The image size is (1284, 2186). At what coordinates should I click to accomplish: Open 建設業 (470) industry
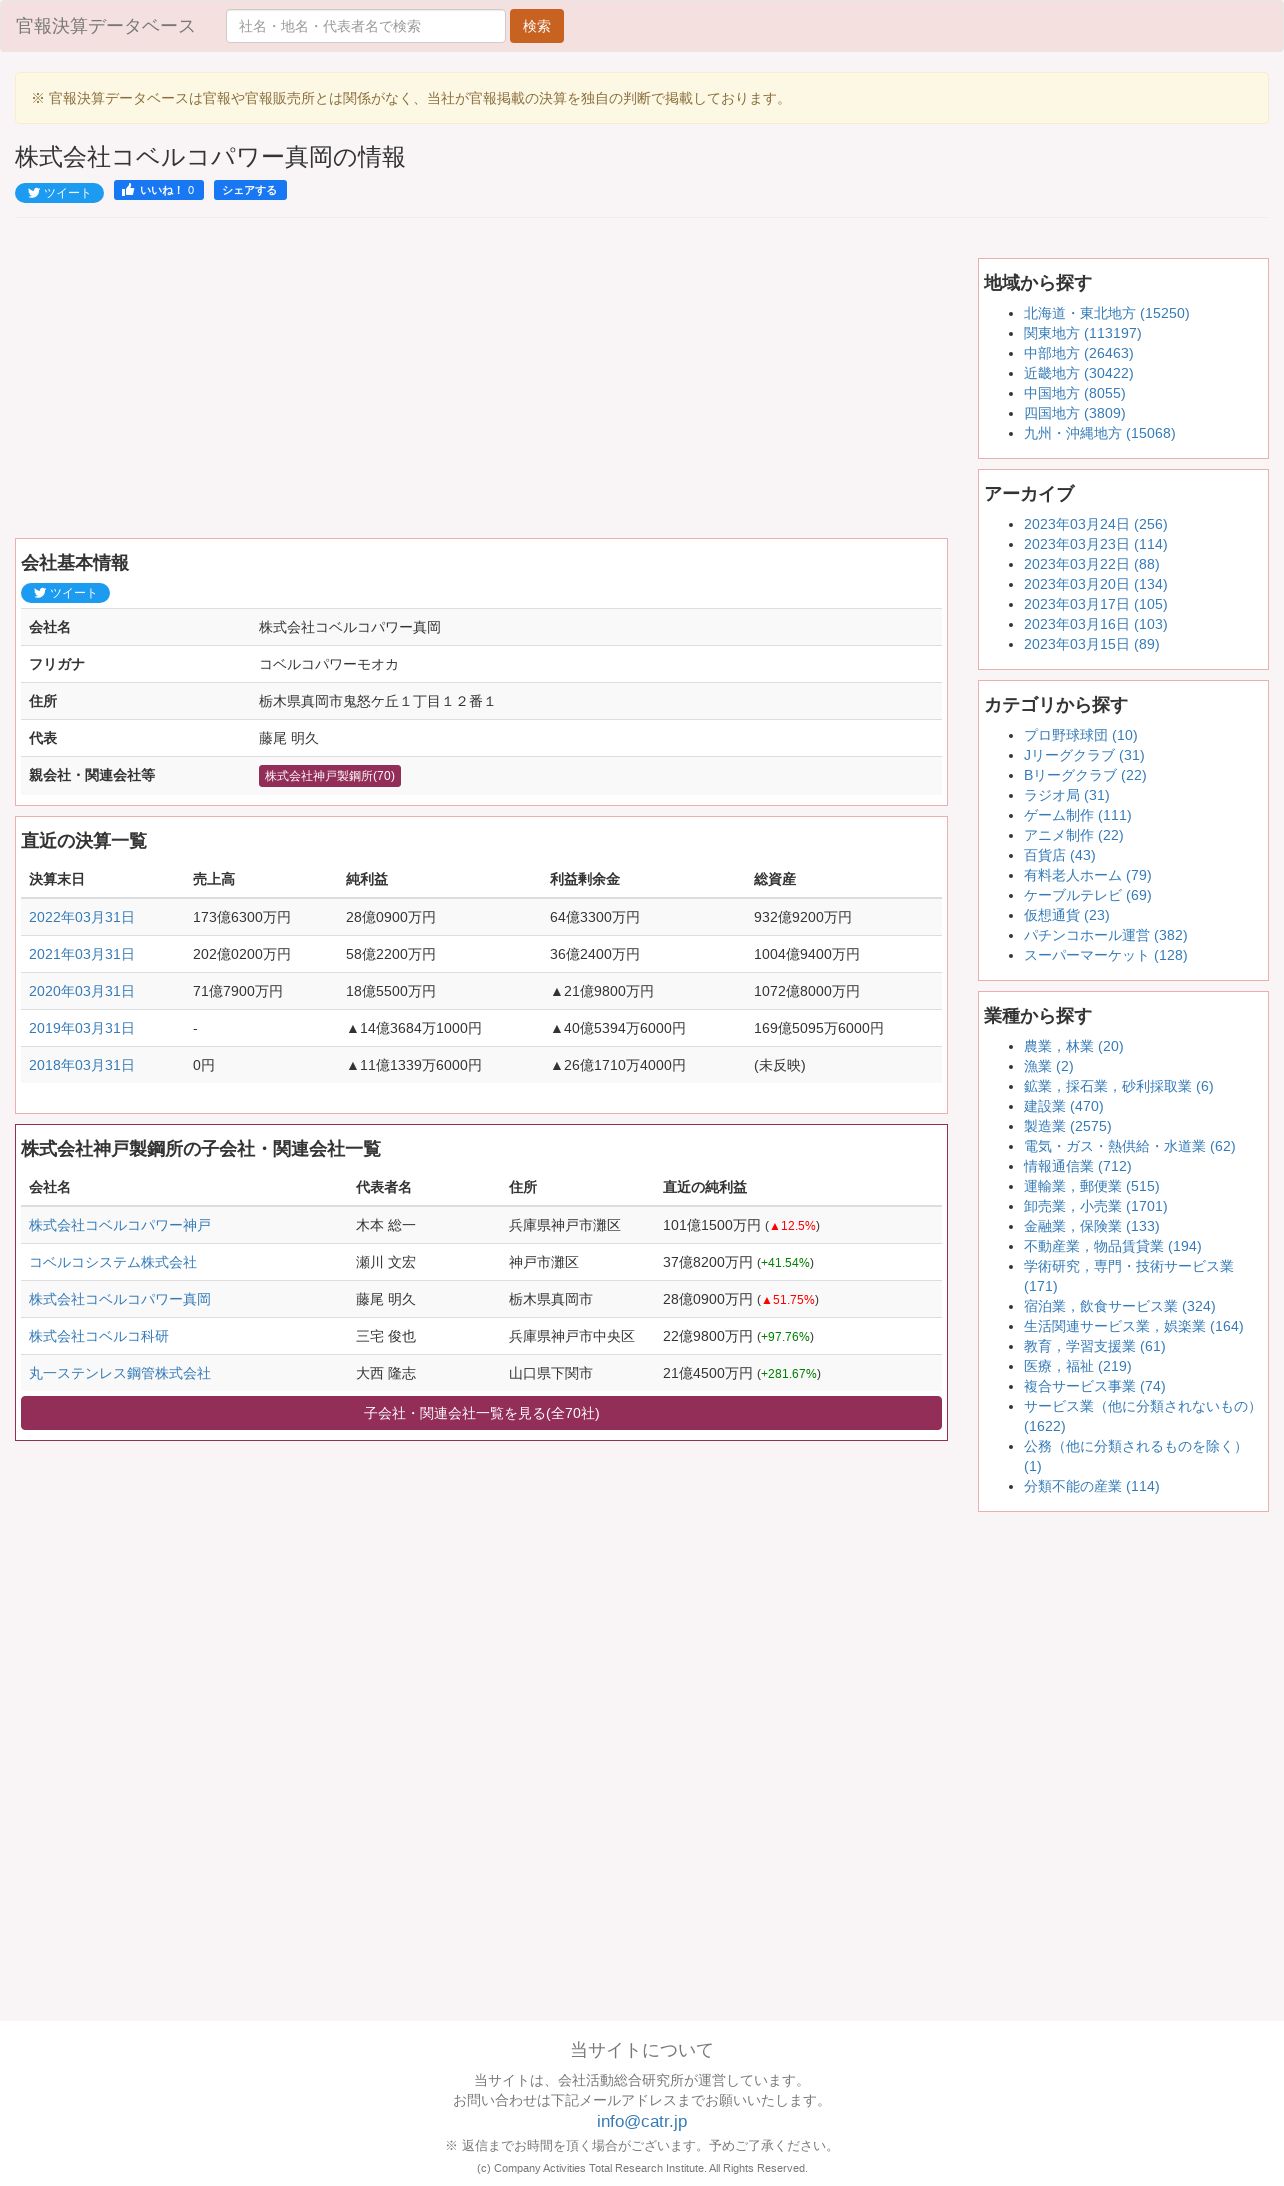pos(1063,1106)
